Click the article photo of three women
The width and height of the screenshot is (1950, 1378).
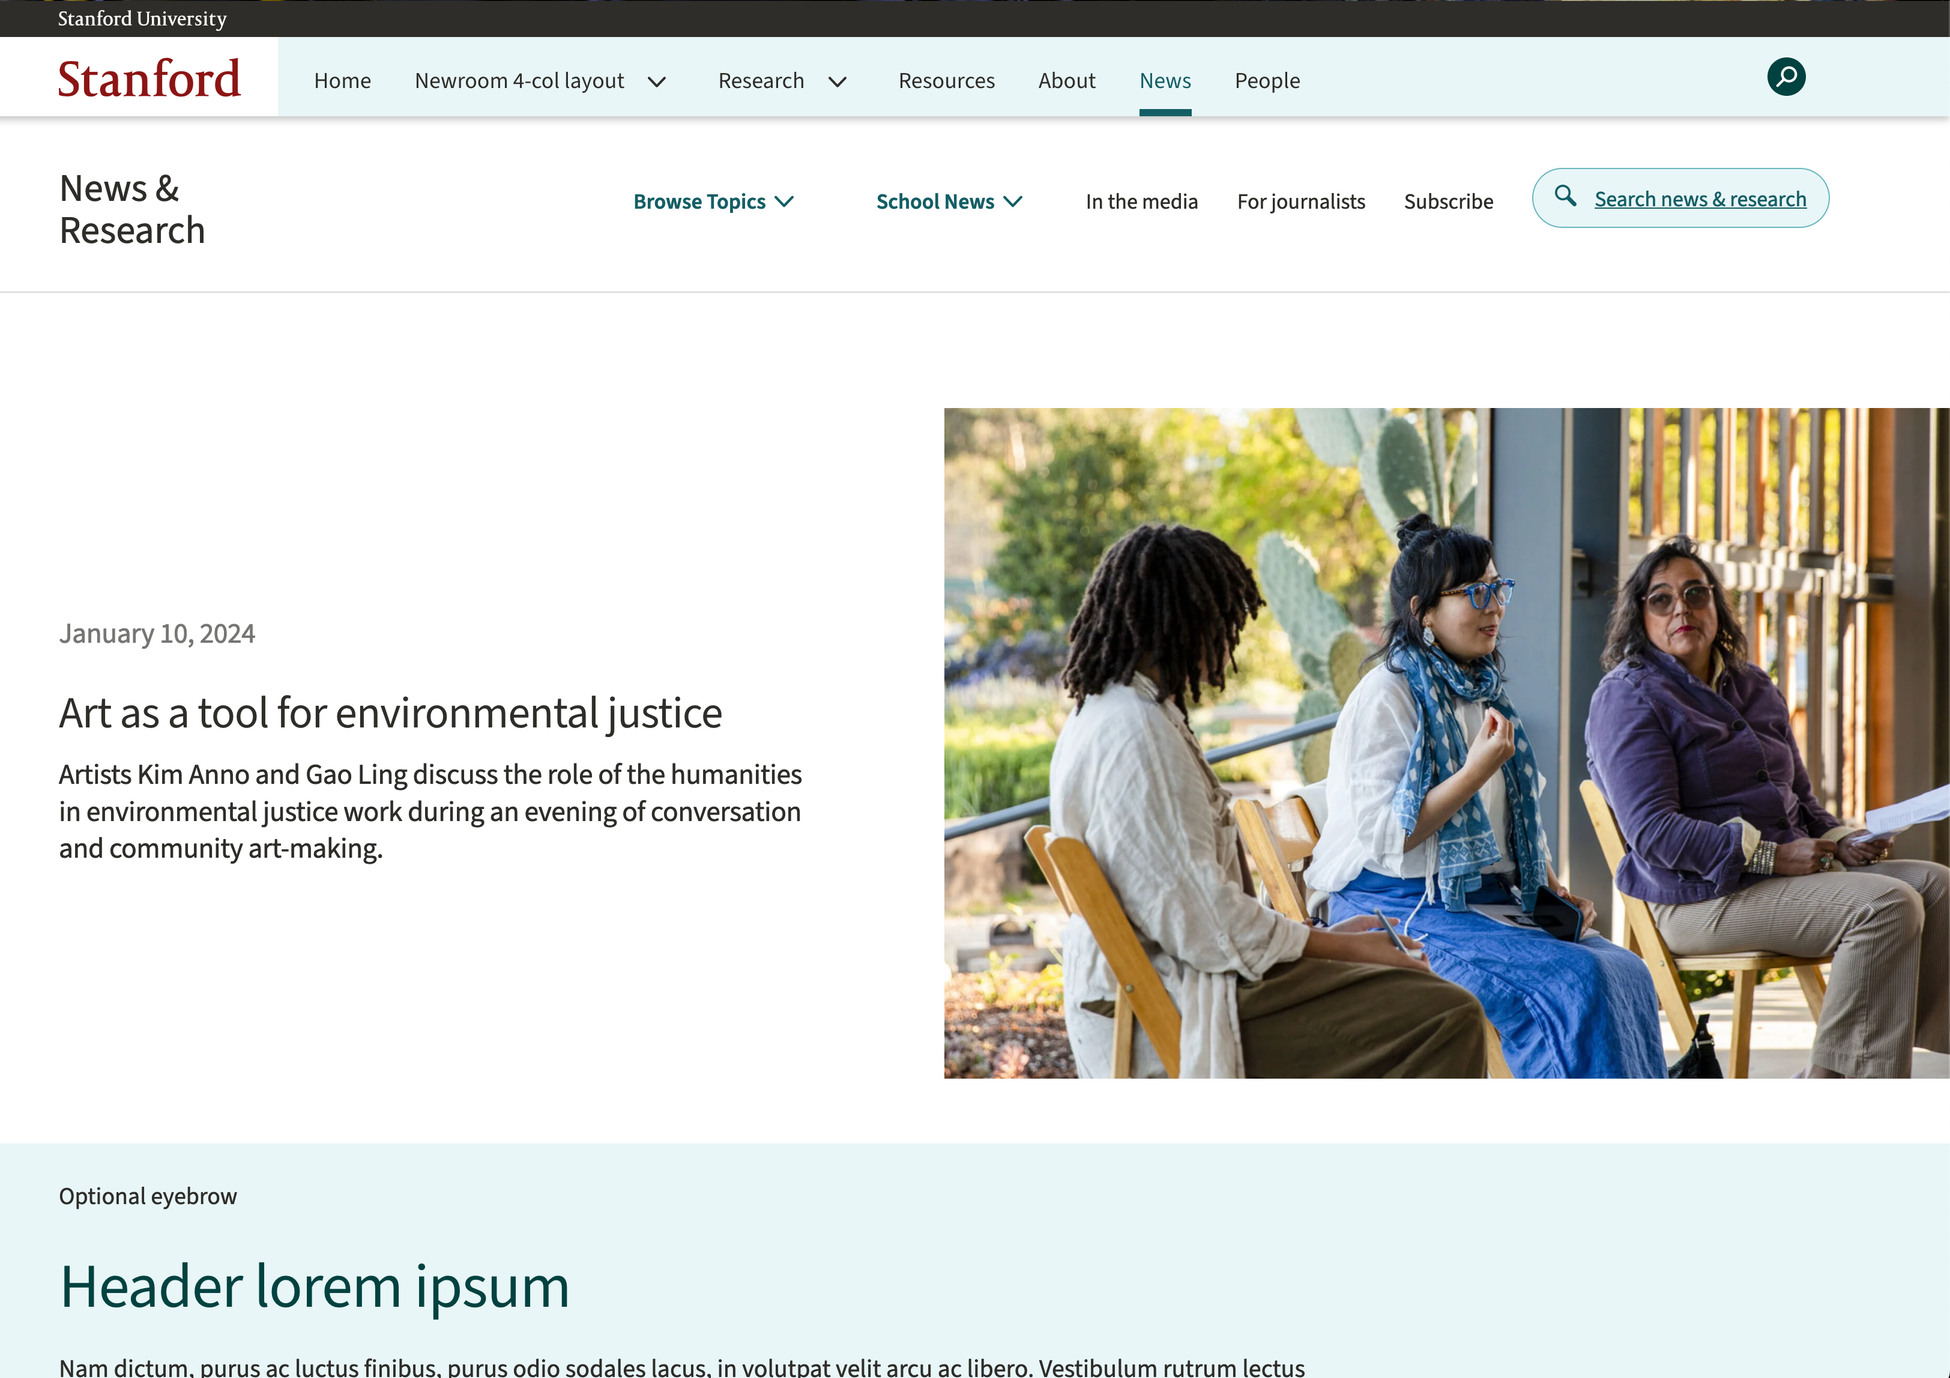1446,742
